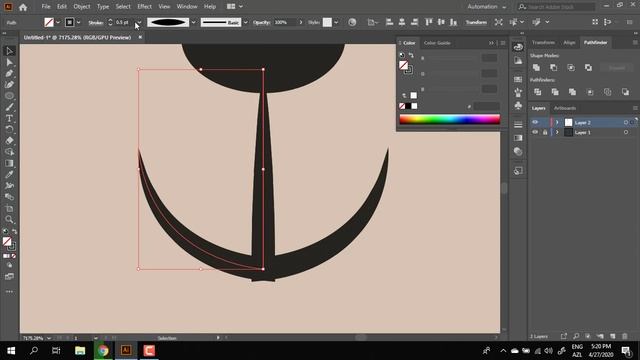Click Minus Front in Pathfinder
The width and height of the screenshot is (640, 360).
coord(553,67)
